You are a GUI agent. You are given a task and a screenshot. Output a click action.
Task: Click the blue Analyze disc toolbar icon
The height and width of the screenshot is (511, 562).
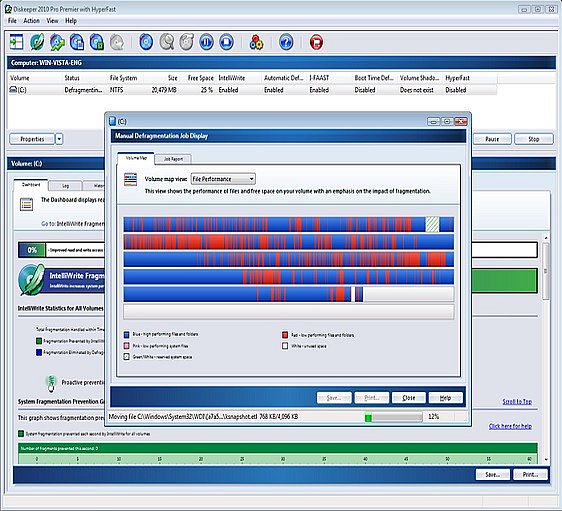click(x=146, y=42)
